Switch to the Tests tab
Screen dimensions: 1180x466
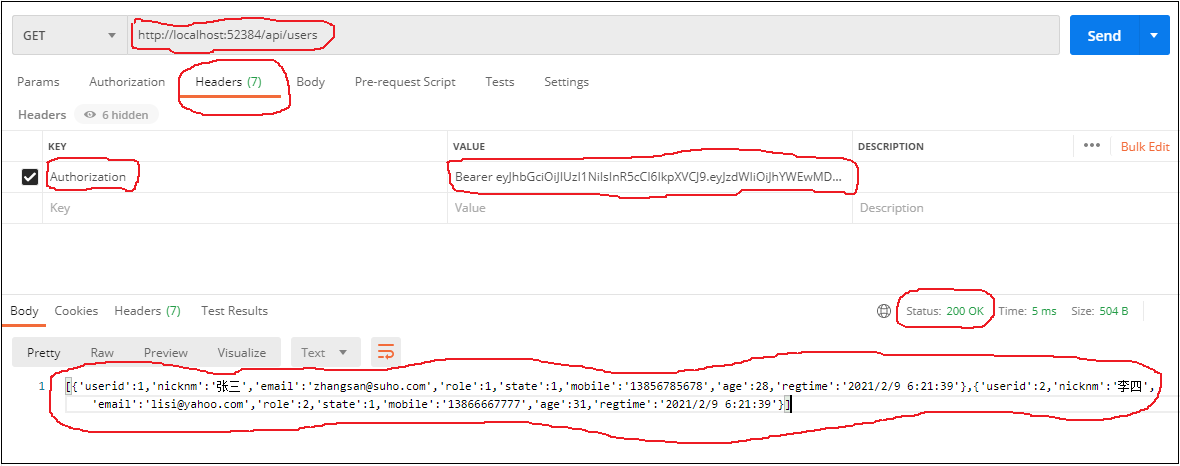click(500, 82)
